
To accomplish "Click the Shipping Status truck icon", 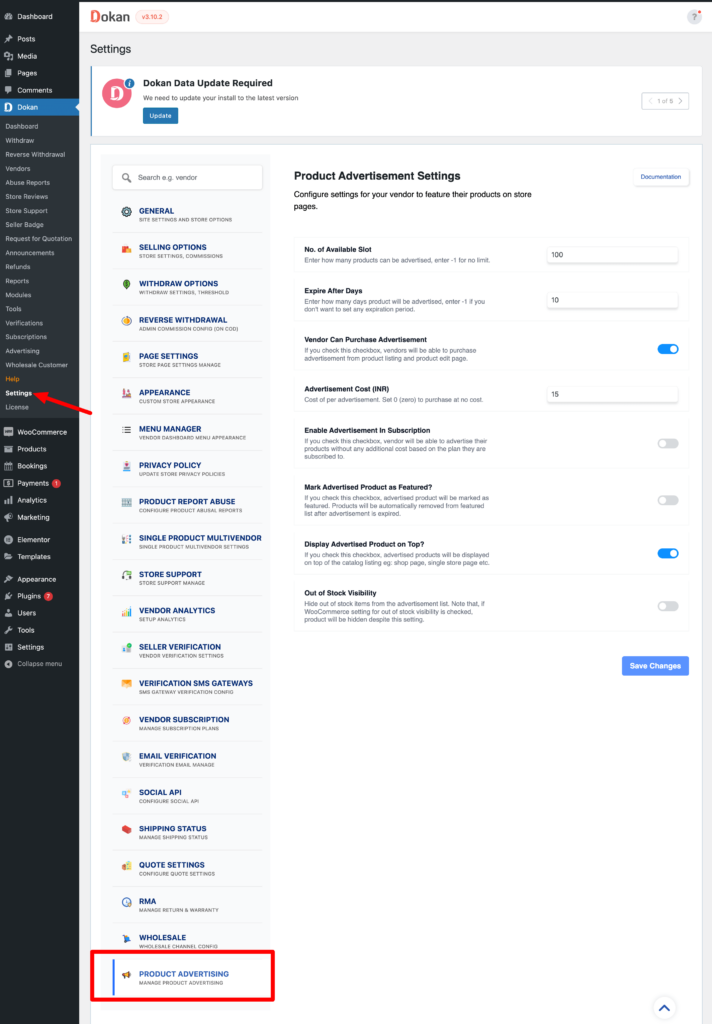I will [127, 830].
